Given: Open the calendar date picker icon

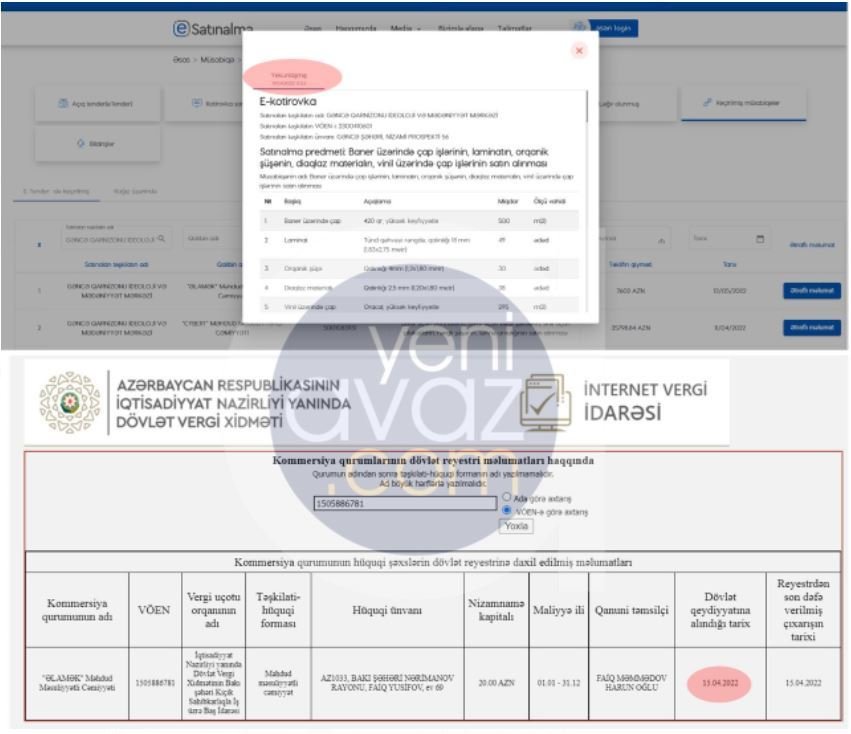Looking at the screenshot, I should pos(760,238).
